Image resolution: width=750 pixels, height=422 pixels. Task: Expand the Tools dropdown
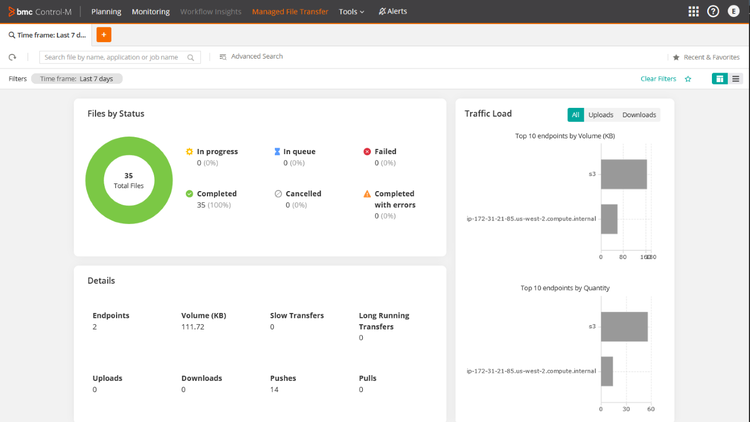pos(352,11)
